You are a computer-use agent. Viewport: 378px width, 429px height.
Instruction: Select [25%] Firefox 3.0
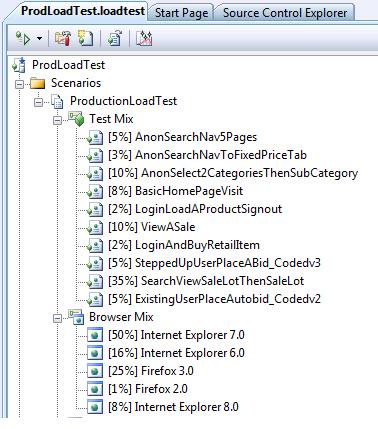(x=151, y=371)
